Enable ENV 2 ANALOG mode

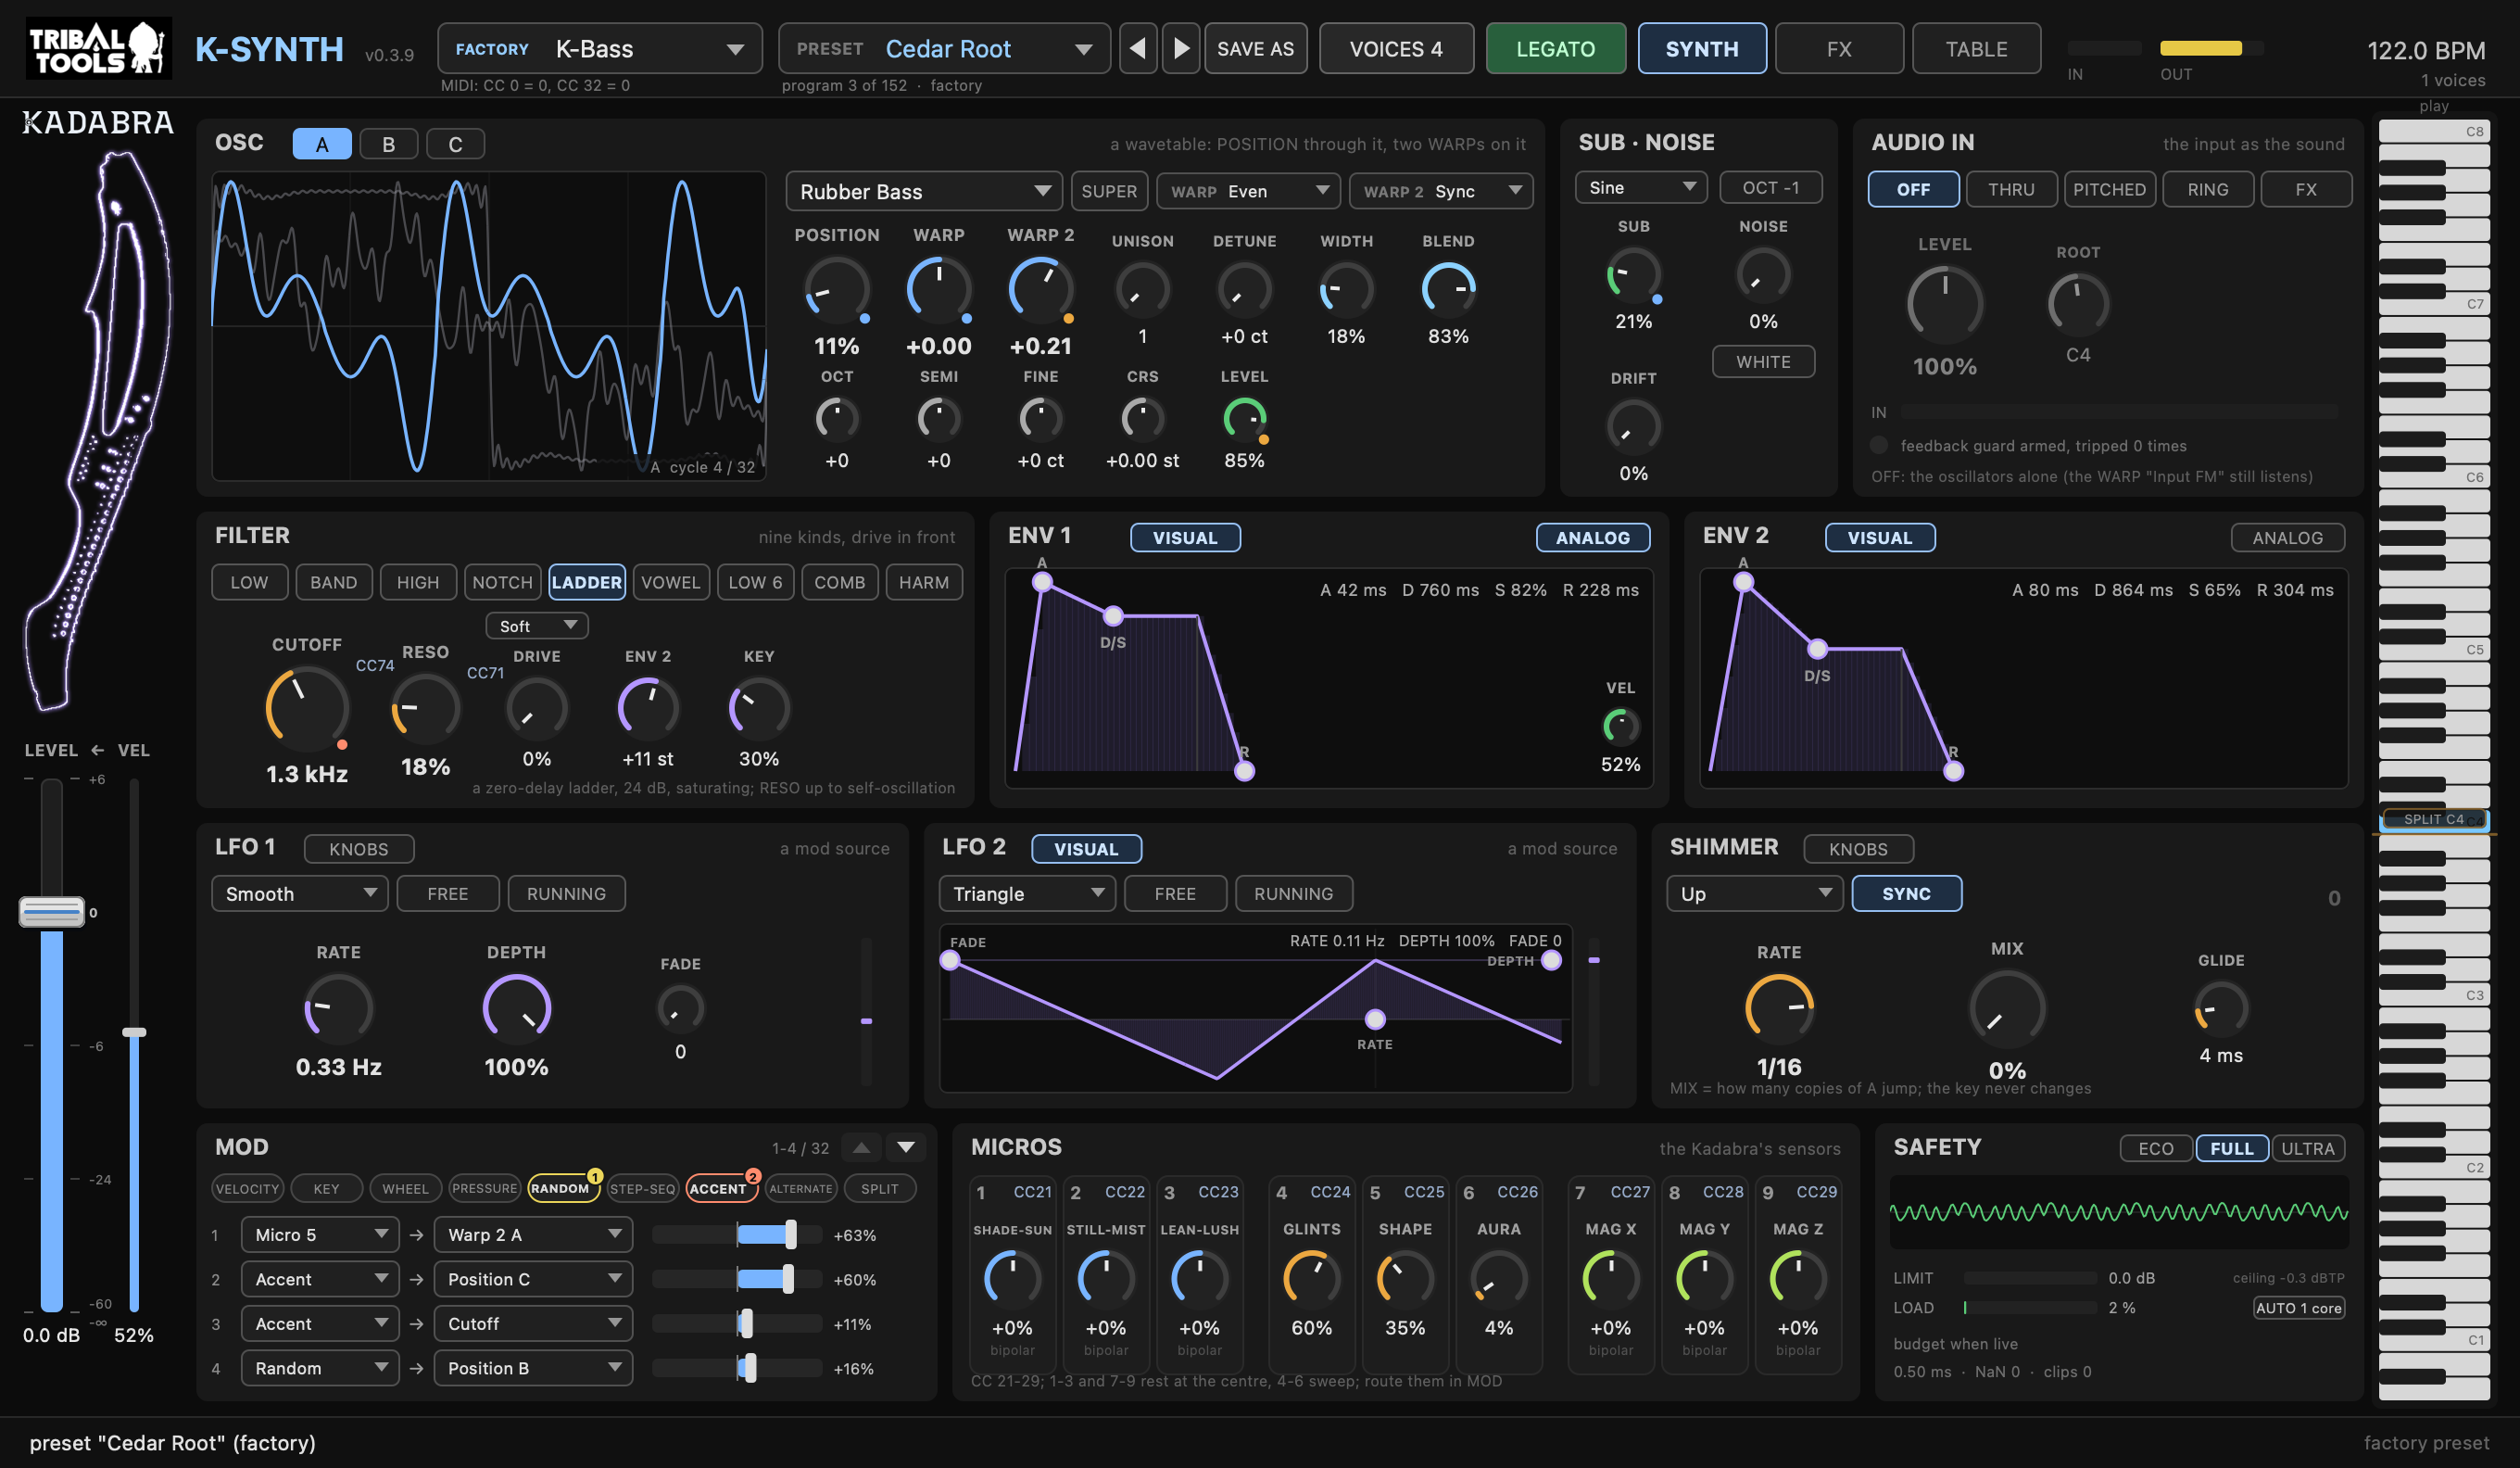click(2287, 537)
